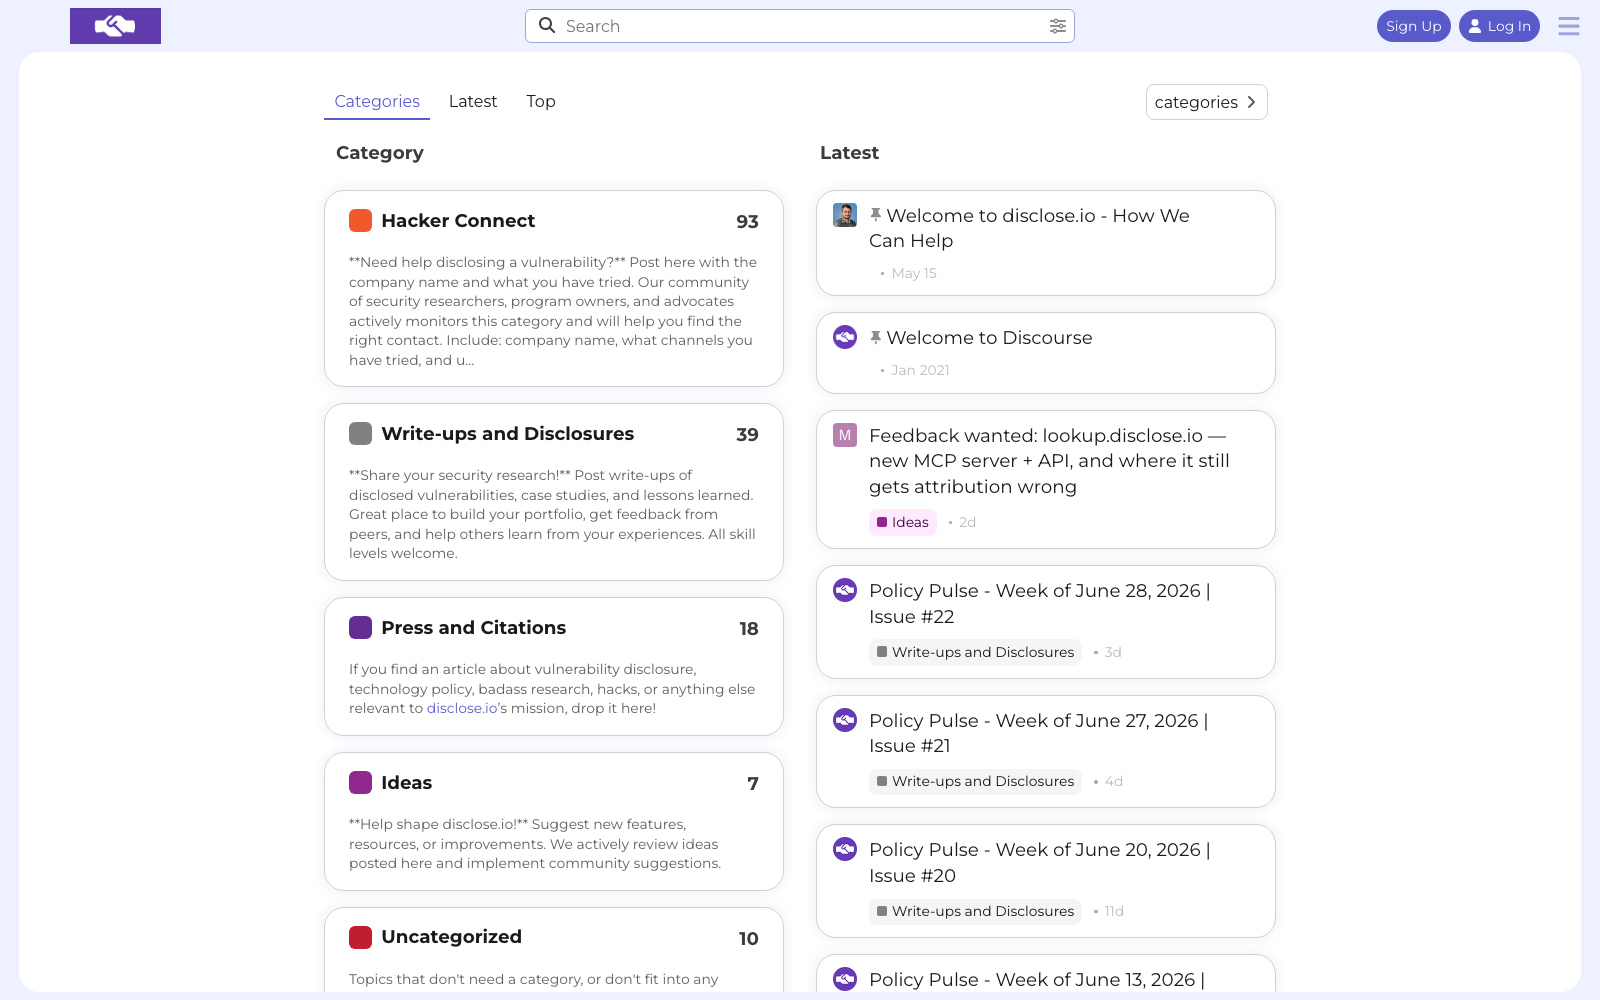Open Welcome to disclose.io - How We Can Help
This screenshot has height=1000, width=1600.
pos(1029,228)
